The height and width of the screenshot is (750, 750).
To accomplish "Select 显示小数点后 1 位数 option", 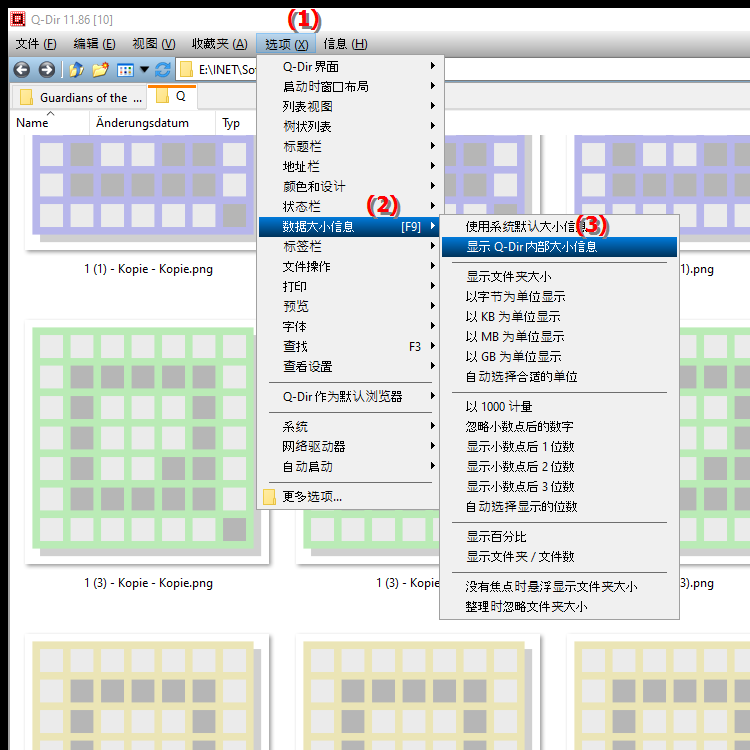I will coord(559,447).
